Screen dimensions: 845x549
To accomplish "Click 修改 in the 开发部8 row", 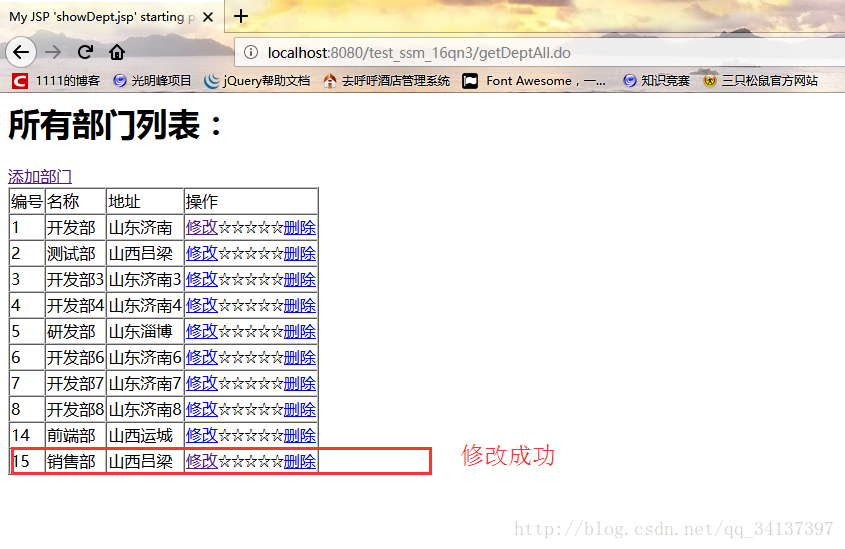I will (x=202, y=409).
